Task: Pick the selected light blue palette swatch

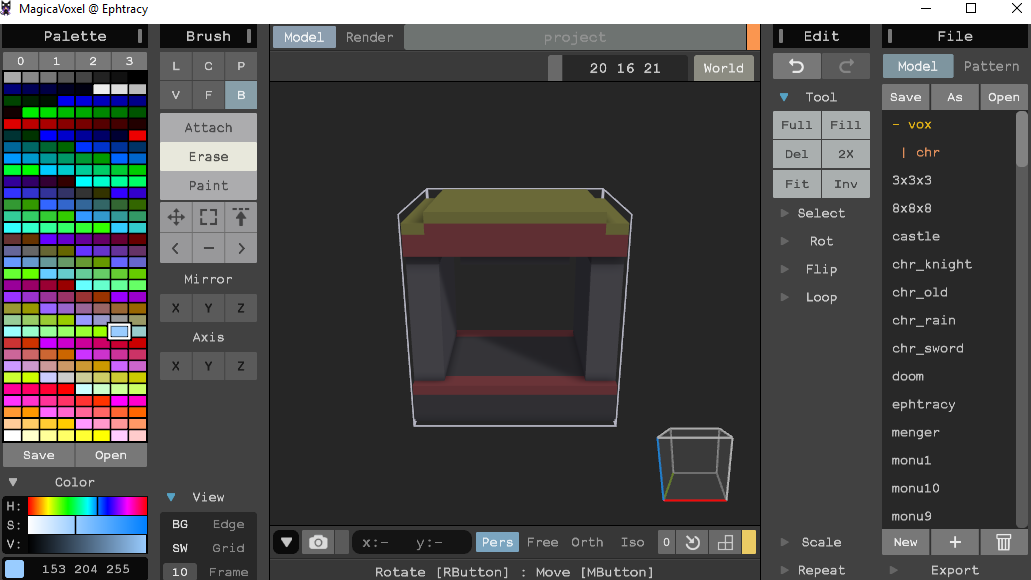Action: 119,331
